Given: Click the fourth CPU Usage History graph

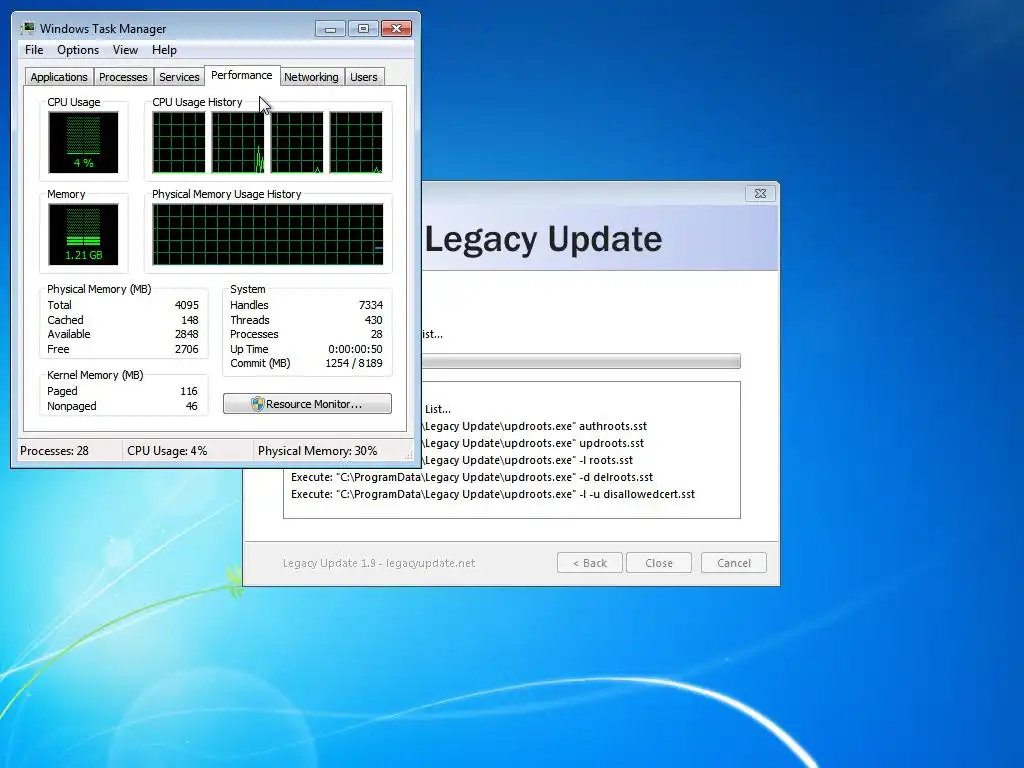Looking at the screenshot, I should pos(356,142).
